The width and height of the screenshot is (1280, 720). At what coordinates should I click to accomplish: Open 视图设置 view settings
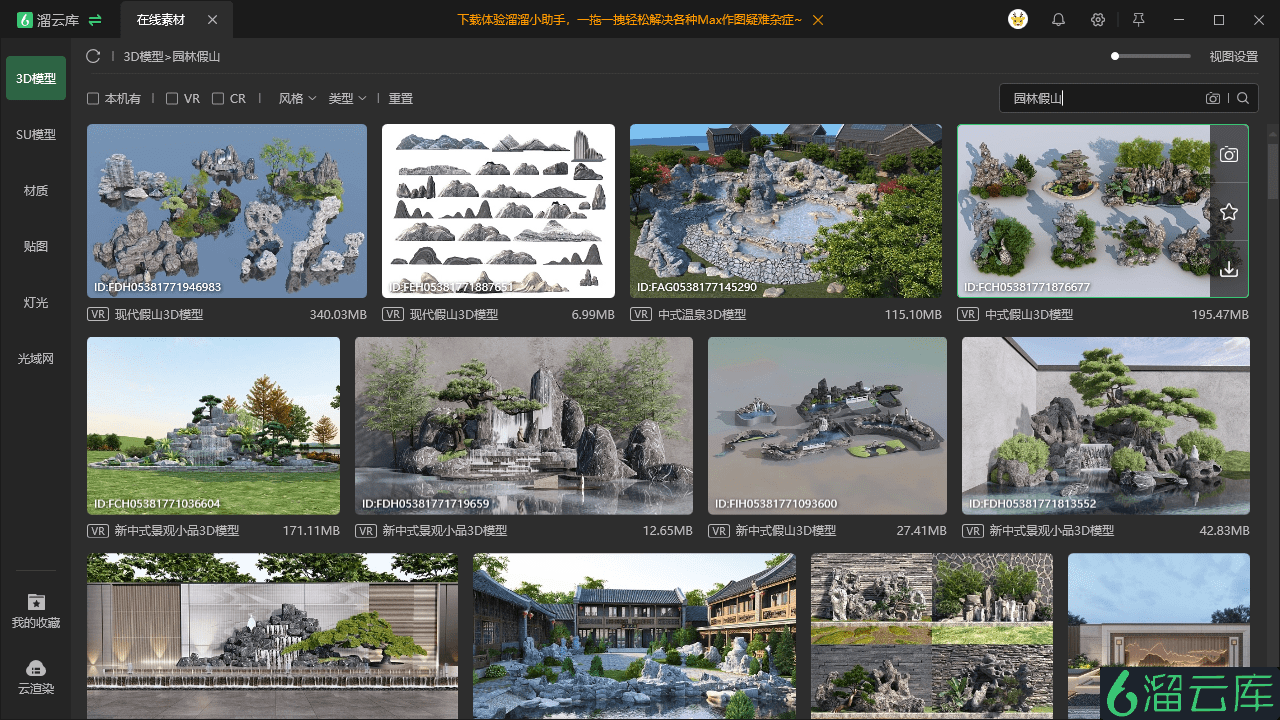pos(1234,57)
